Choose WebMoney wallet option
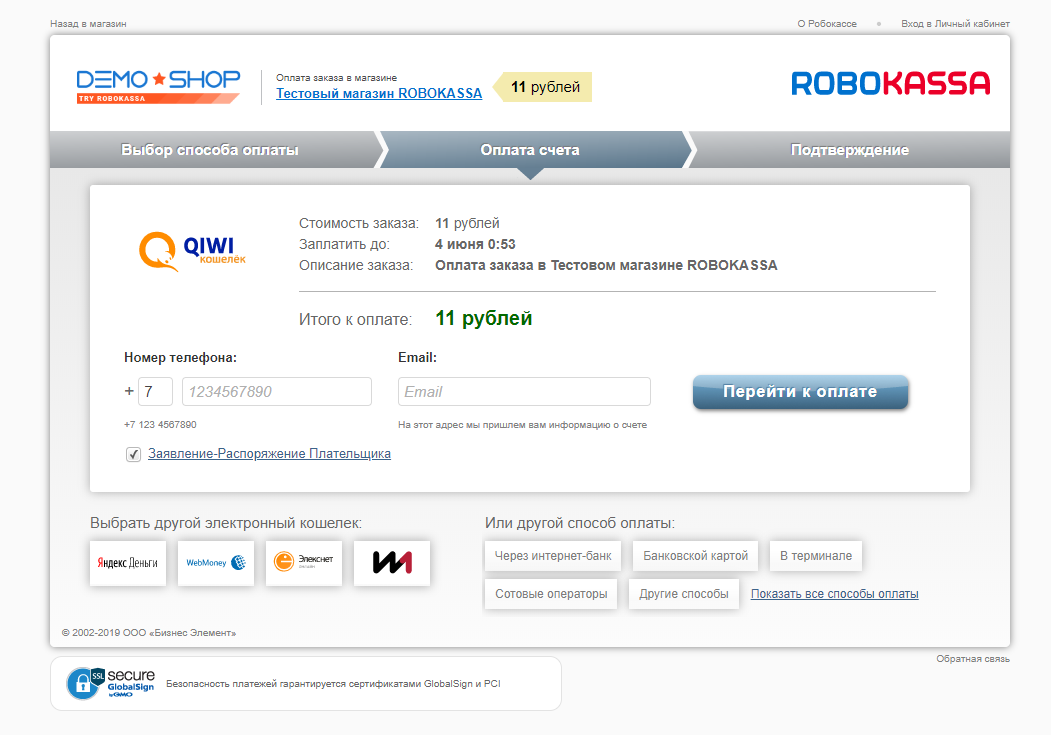 tap(215, 563)
